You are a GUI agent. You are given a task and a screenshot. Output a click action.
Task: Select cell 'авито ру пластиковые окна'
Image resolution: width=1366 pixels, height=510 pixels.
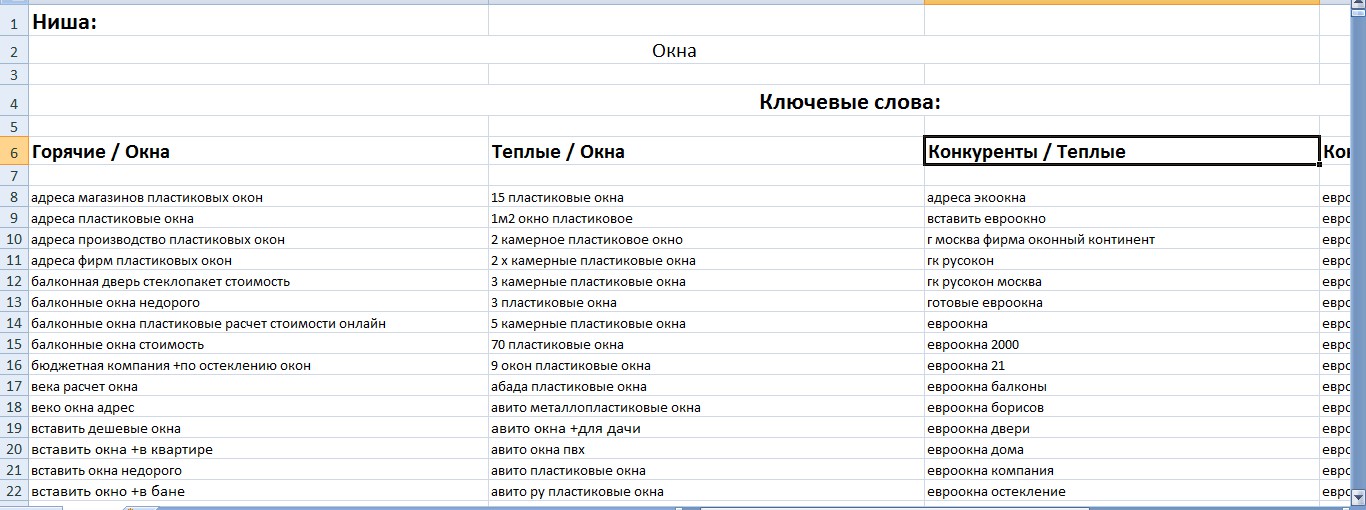[x=706, y=491]
